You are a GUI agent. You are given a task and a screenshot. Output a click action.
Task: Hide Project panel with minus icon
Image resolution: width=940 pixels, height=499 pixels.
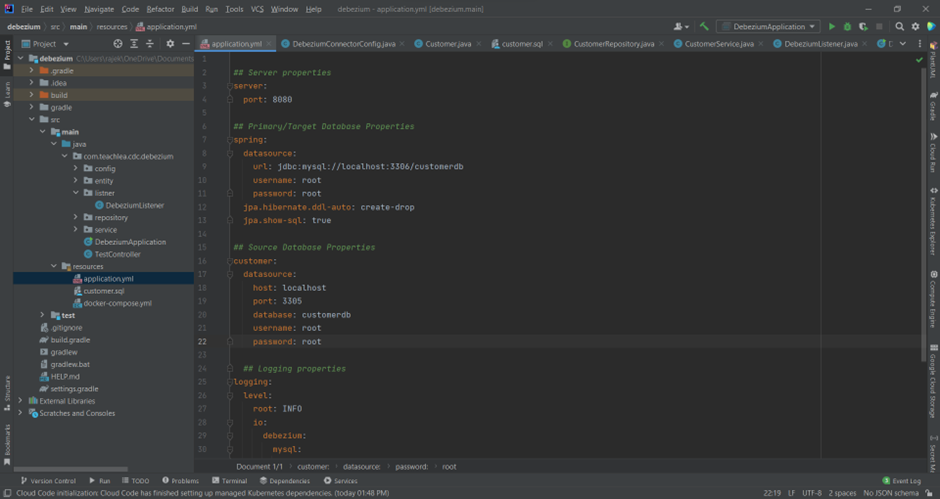click(x=186, y=44)
